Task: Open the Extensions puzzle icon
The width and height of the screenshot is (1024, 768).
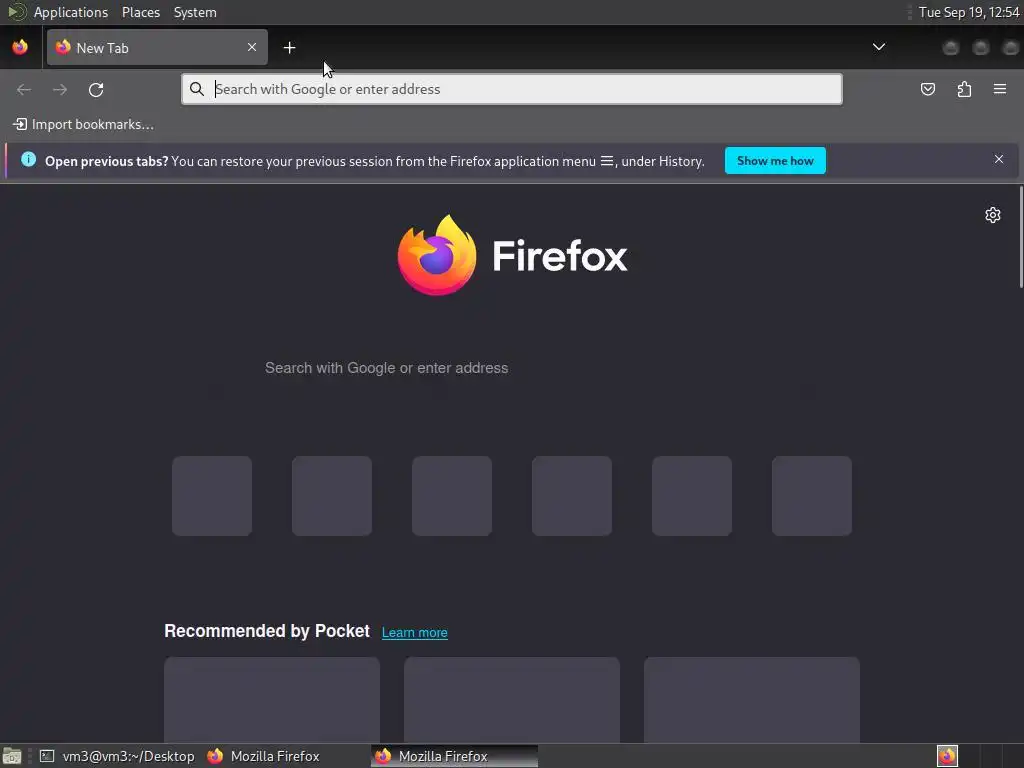Action: click(x=964, y=89)
